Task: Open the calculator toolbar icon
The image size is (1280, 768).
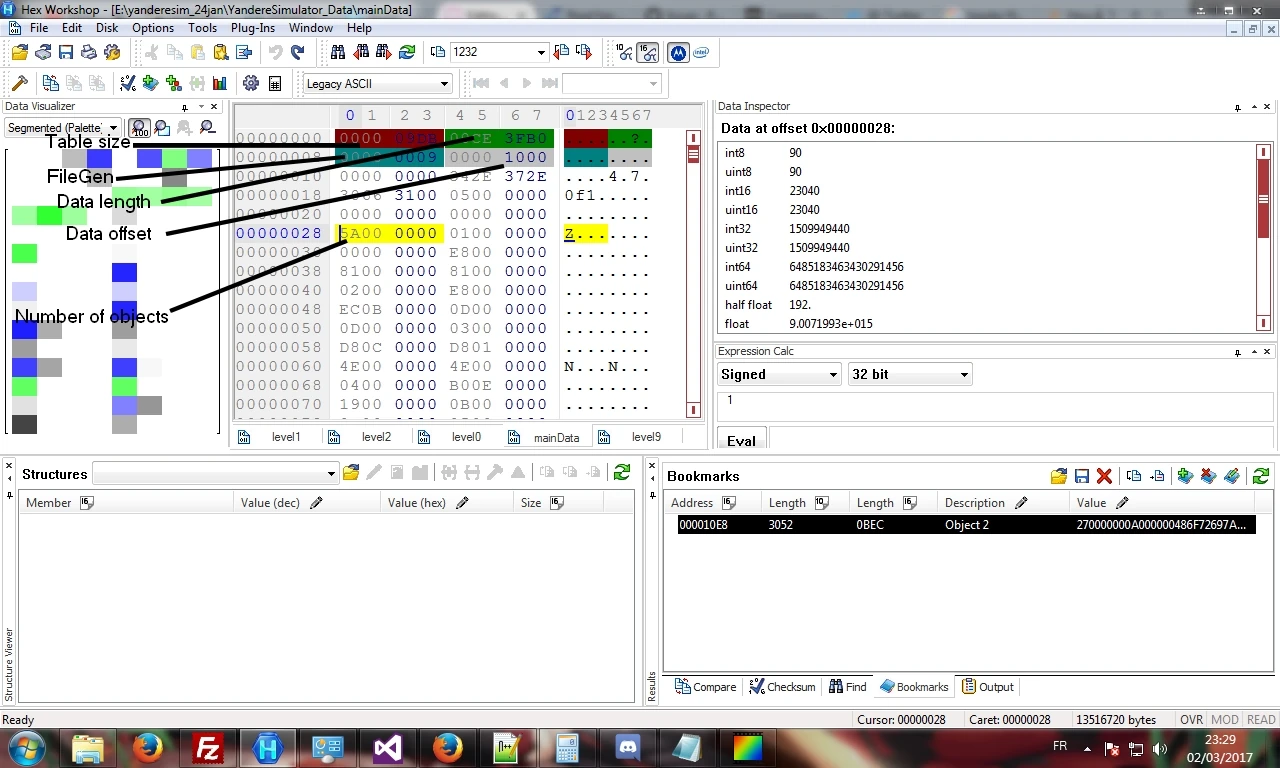Action: [274, 83]
